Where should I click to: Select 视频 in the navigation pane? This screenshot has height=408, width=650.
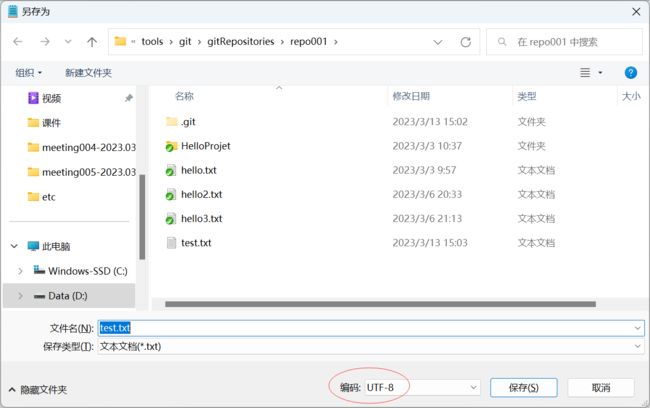click(x=51, y=98)
